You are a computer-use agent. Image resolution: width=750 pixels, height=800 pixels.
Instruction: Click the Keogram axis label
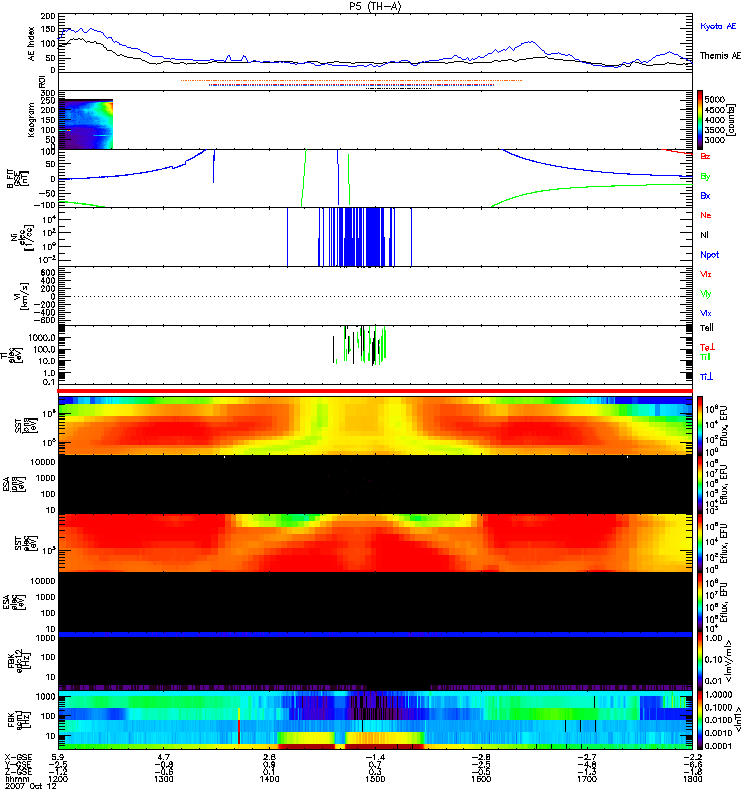(x=32, y=120)
